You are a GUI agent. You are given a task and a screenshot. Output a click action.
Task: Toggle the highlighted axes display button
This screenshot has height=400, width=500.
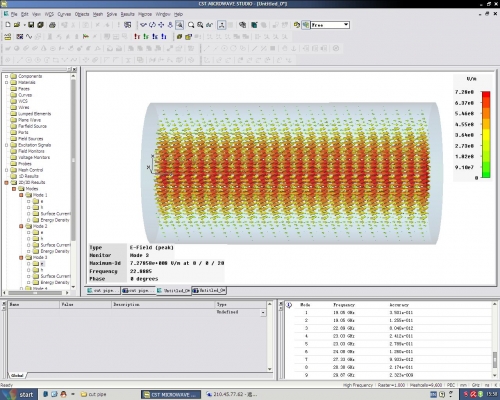coord(222,25)
